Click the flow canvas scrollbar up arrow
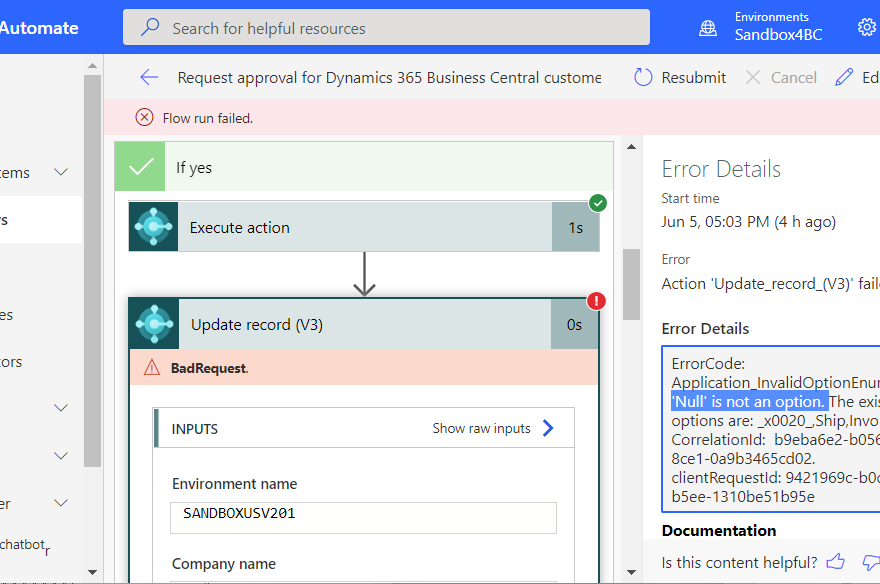Image resolution: width=880 pixels, height=584 pixels. (631, 147)
